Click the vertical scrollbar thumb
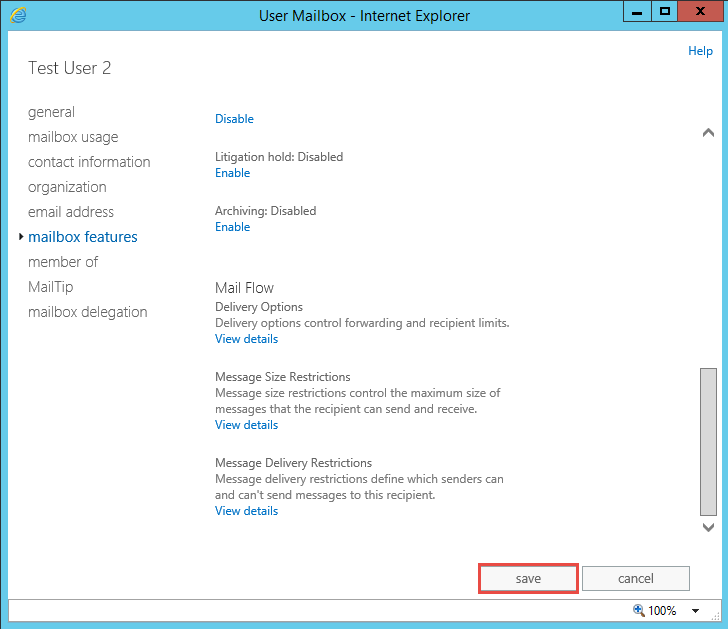Screen dimensions: 728x629 [708, 441]
